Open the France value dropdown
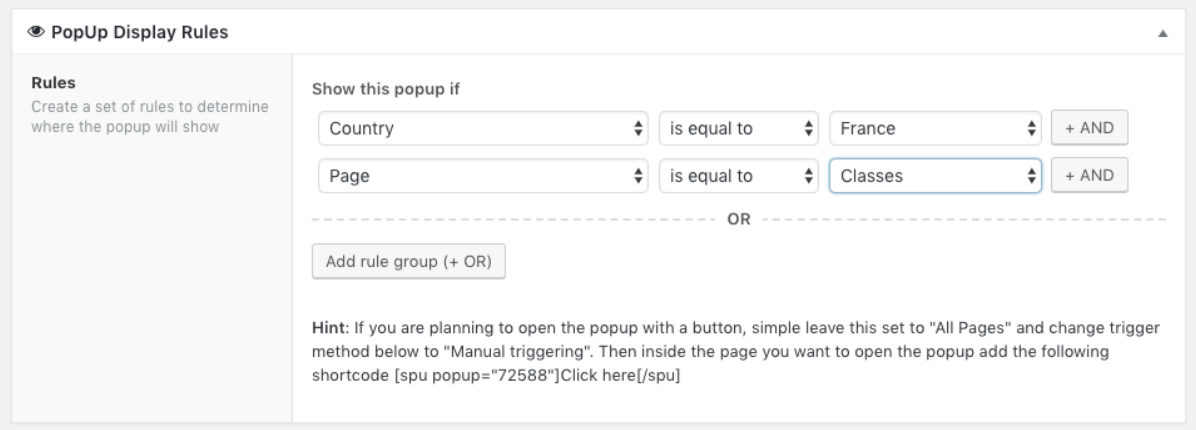Viewport: 1196px width, 430px height. (936, 128)
